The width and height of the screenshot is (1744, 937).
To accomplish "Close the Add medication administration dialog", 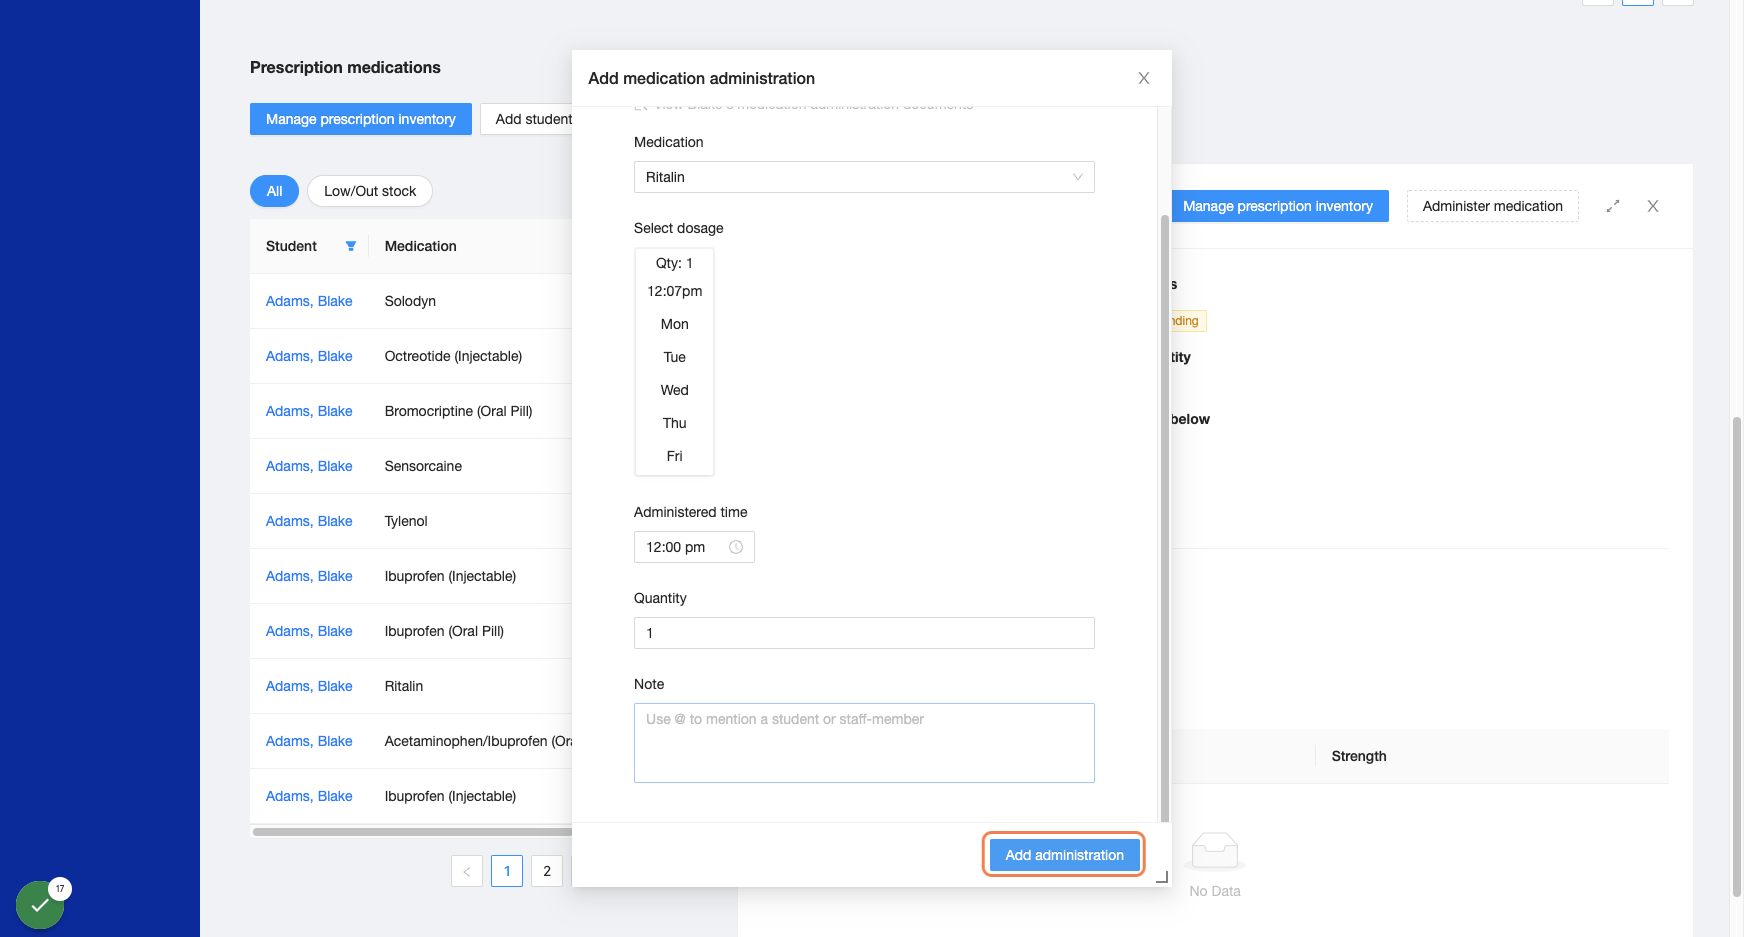I will point(1144,78).
